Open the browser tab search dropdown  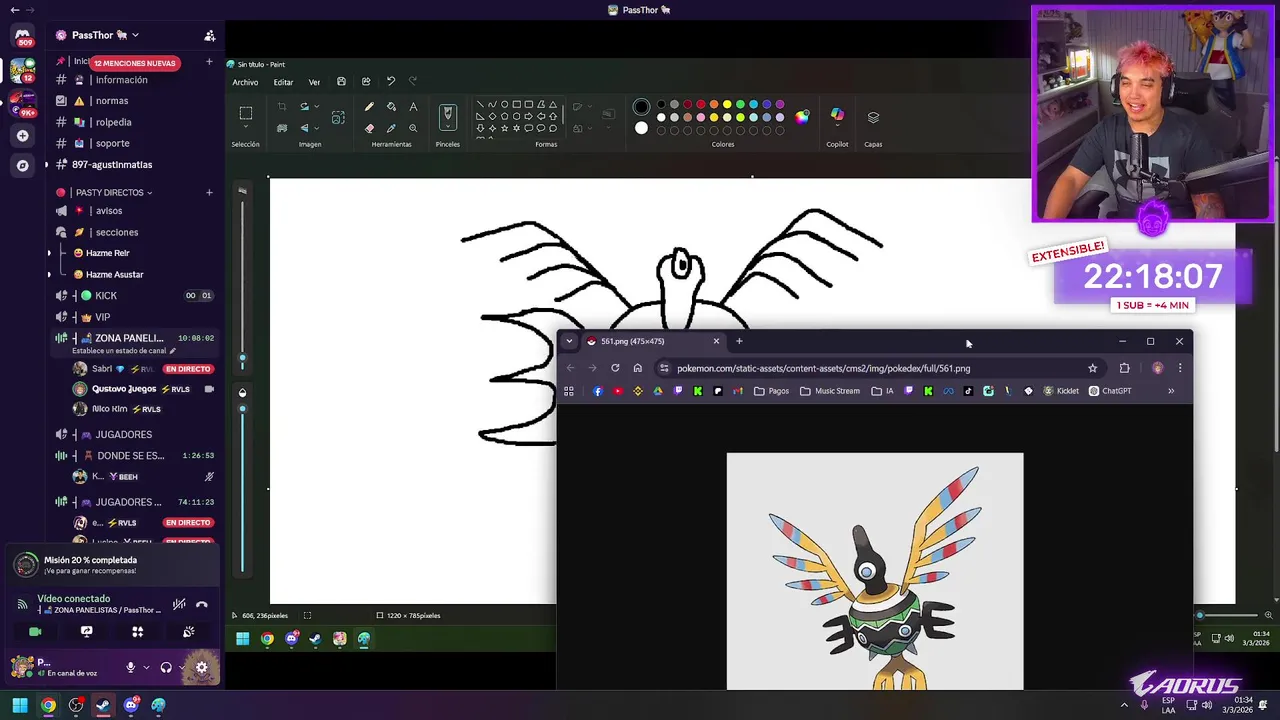pyautogui.click(x=569, y=341)
